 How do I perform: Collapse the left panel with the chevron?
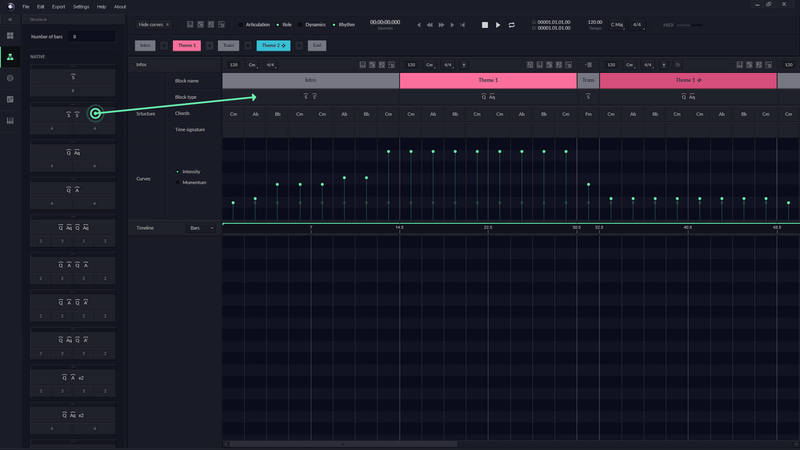10,19
